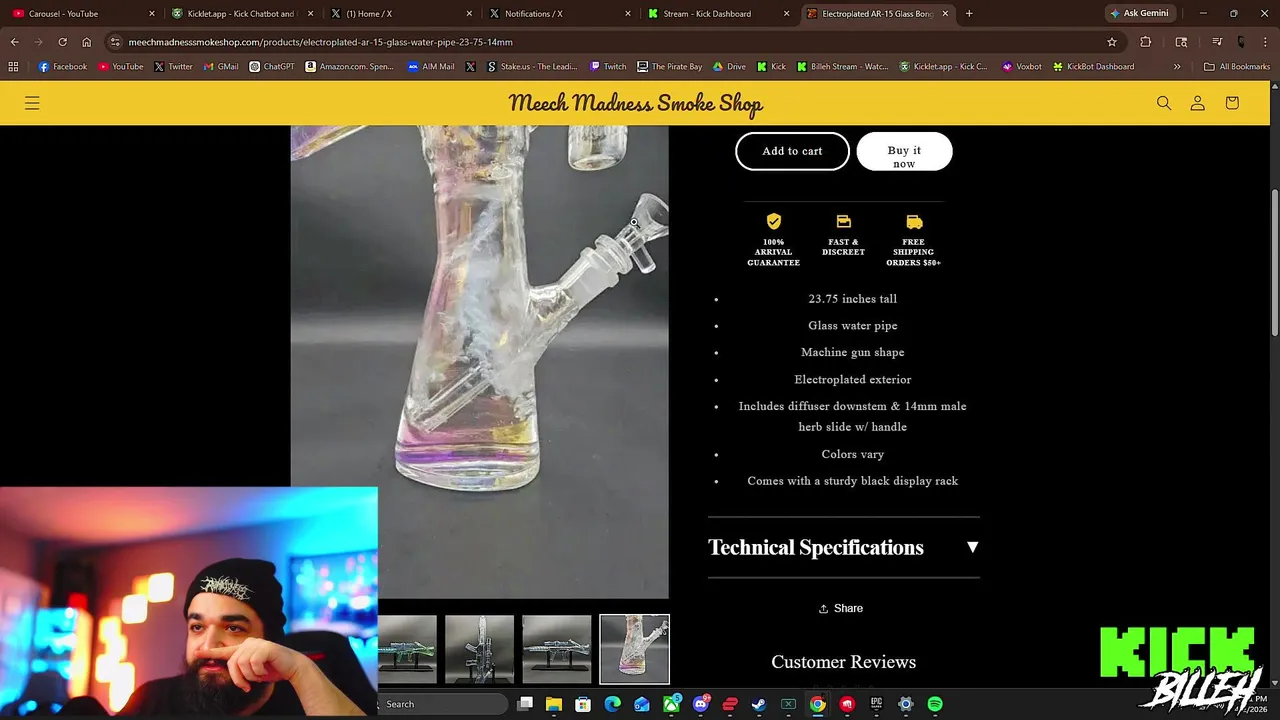1280x720 pixels.
Task: Click the Add to cart button
Action: pyautogui.click(x=792, y=151)
